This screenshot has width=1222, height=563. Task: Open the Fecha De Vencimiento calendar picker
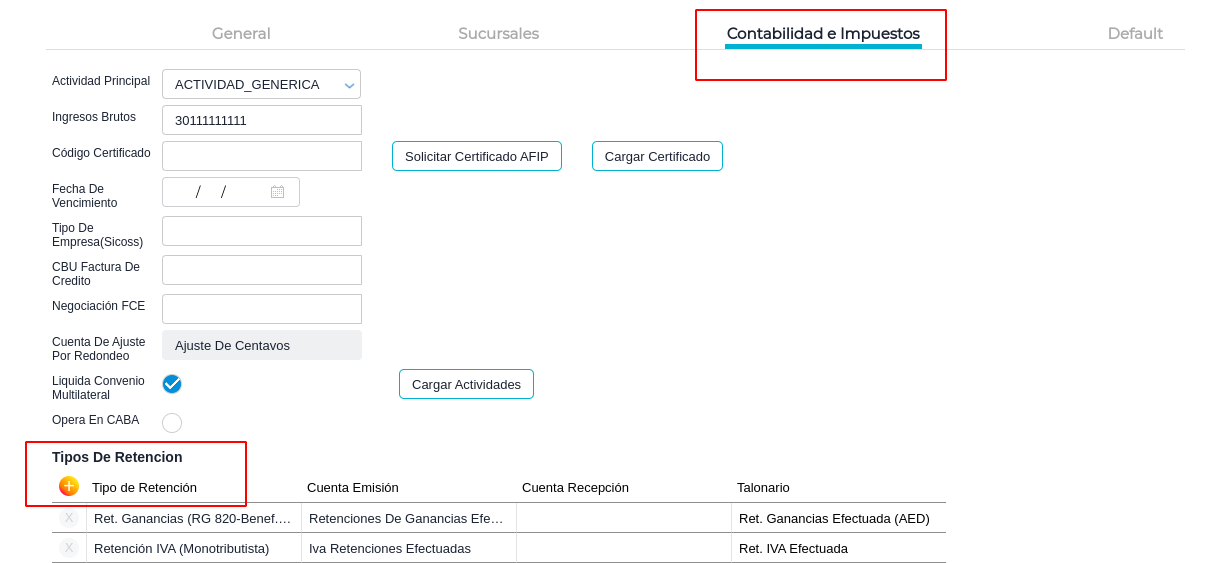coord(277,192)
